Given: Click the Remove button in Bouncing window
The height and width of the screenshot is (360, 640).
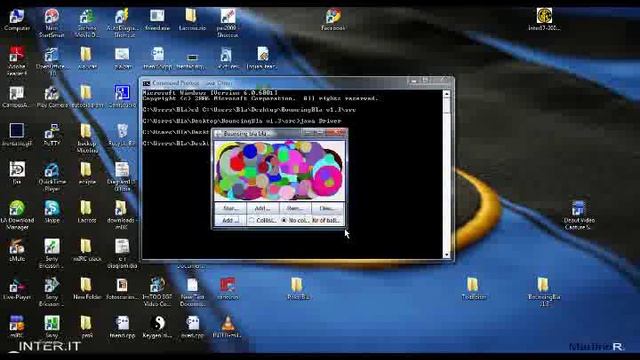Looking at the screenshot, I should (x=295, y=208).
